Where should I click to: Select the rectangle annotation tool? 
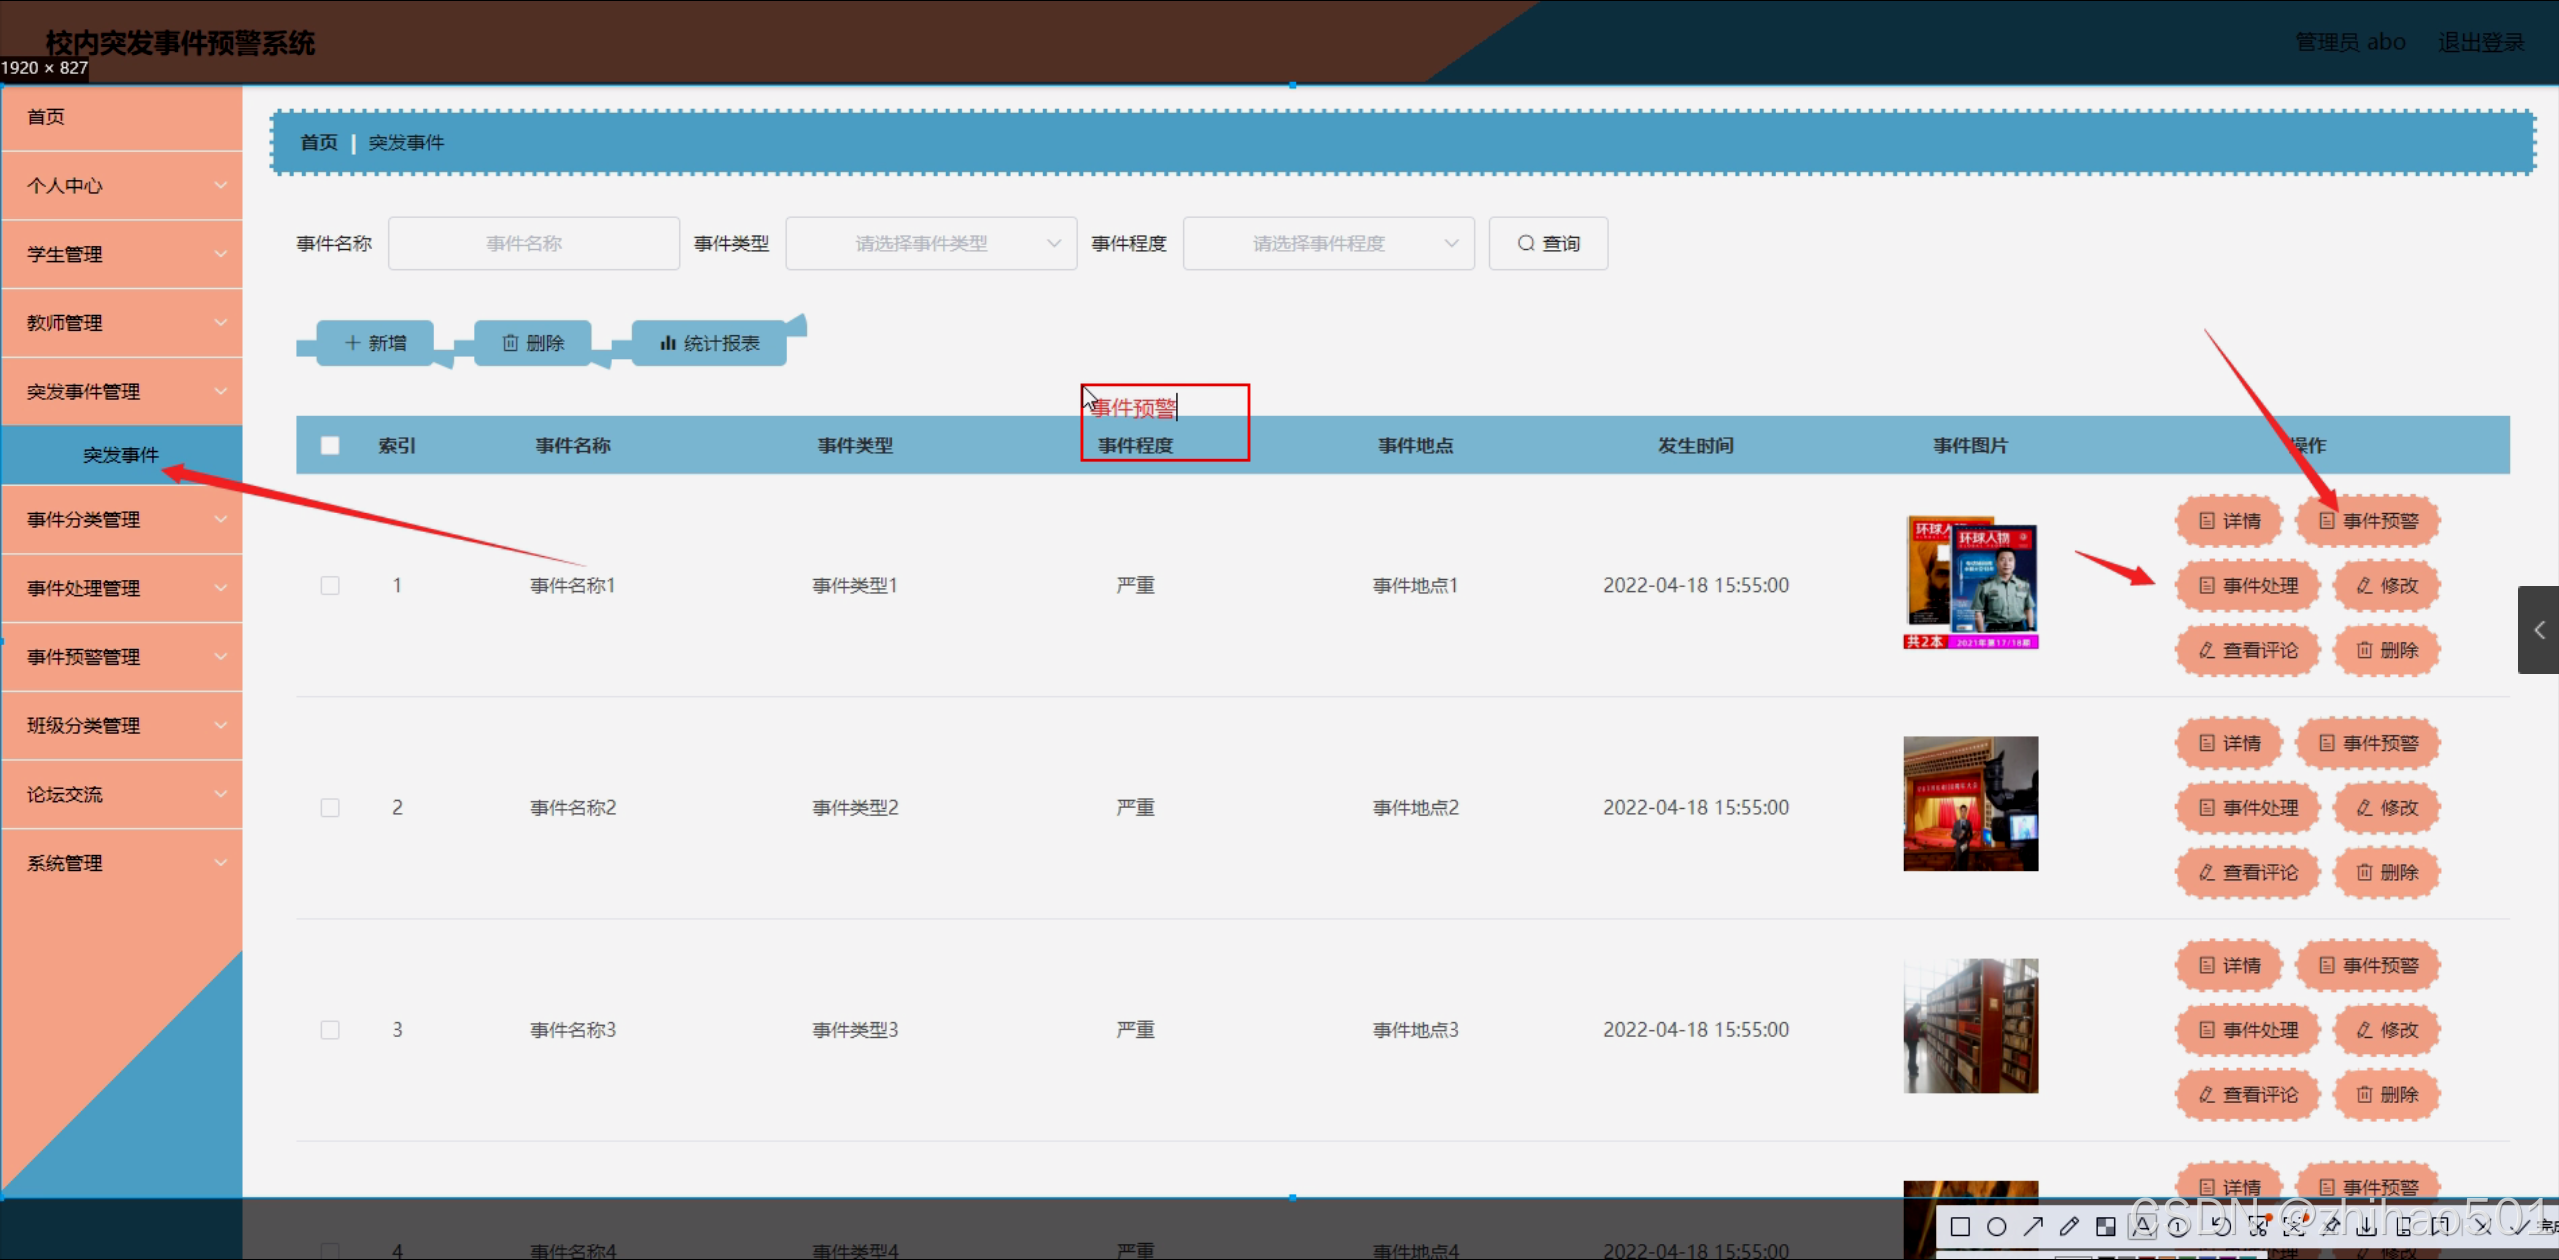(1960, 1227)
